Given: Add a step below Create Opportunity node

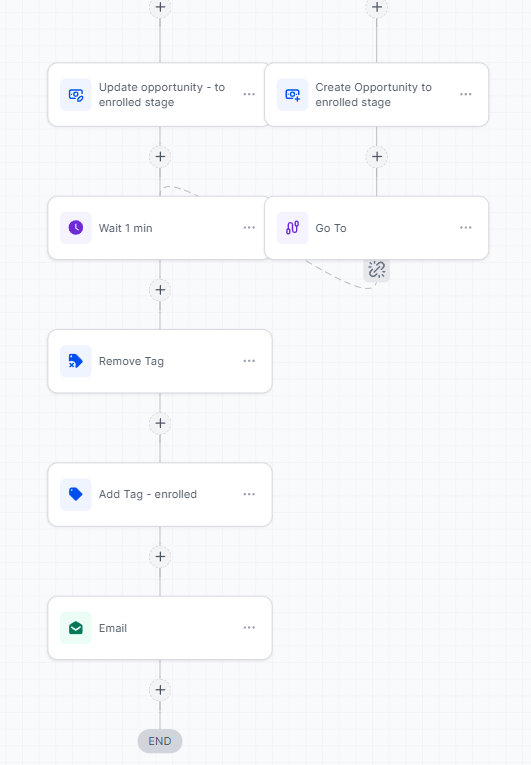Looking at the screenshot, I should pyautogui.click(x=377, y=157).
